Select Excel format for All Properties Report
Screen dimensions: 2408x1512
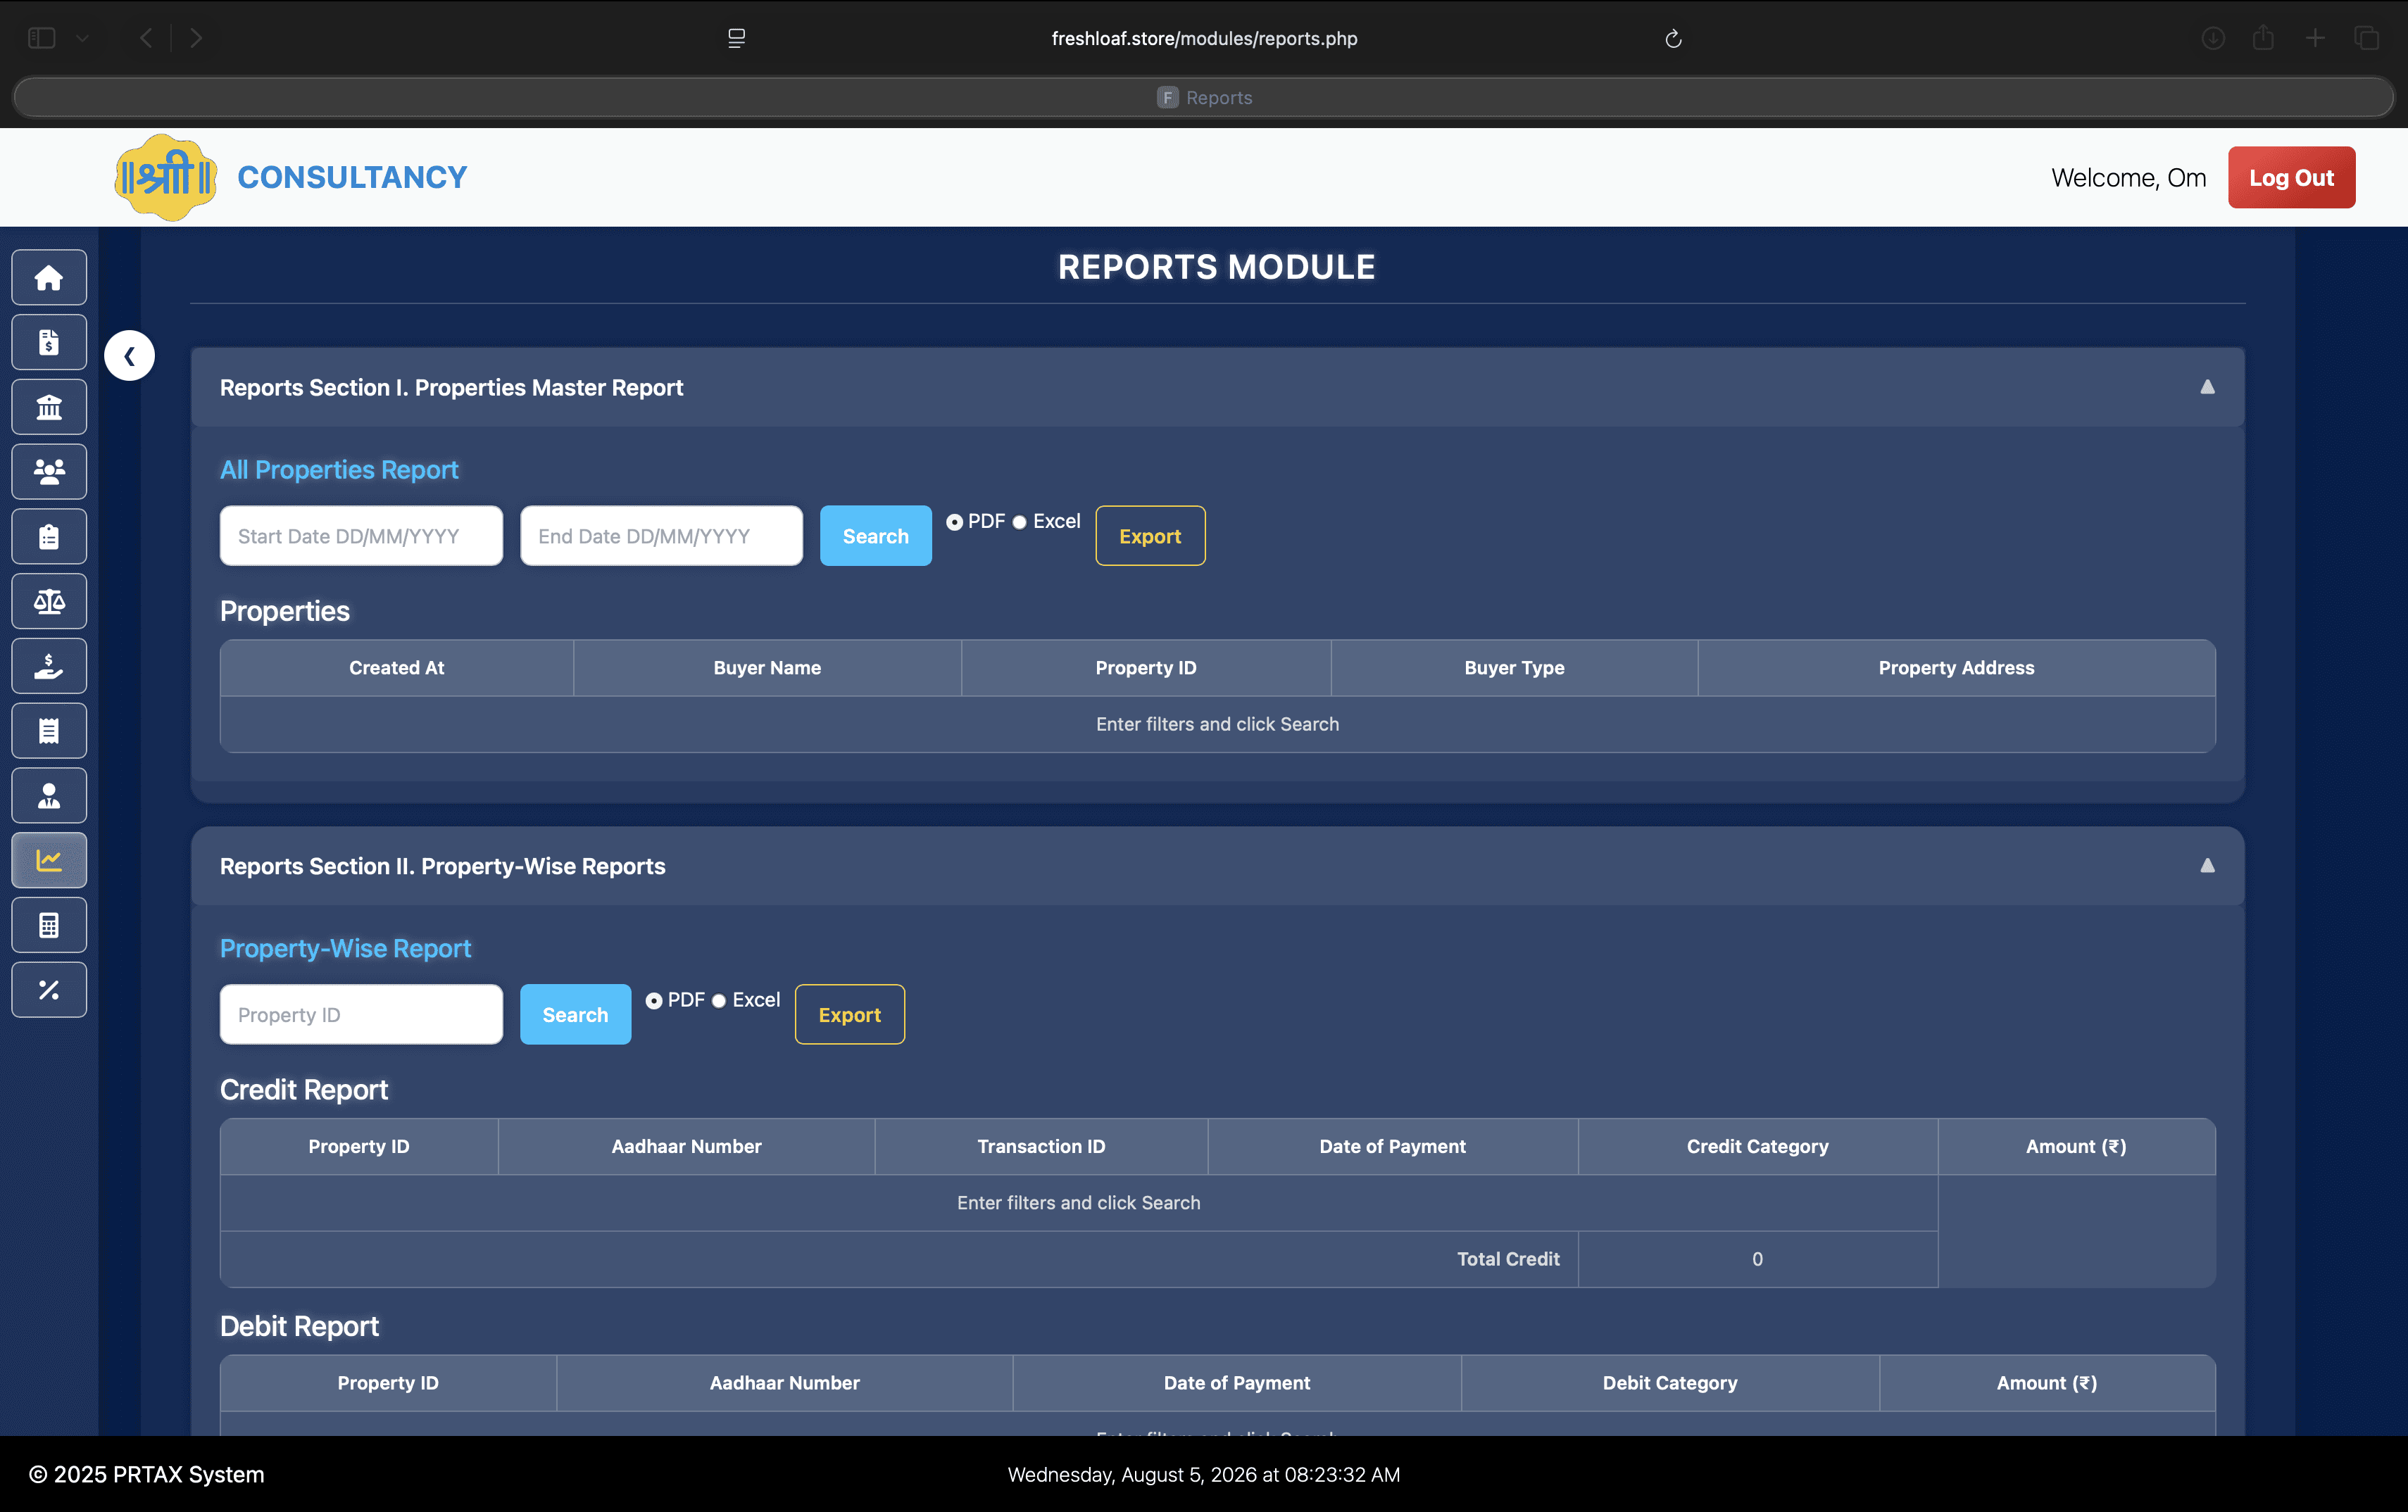[1019, 522]
